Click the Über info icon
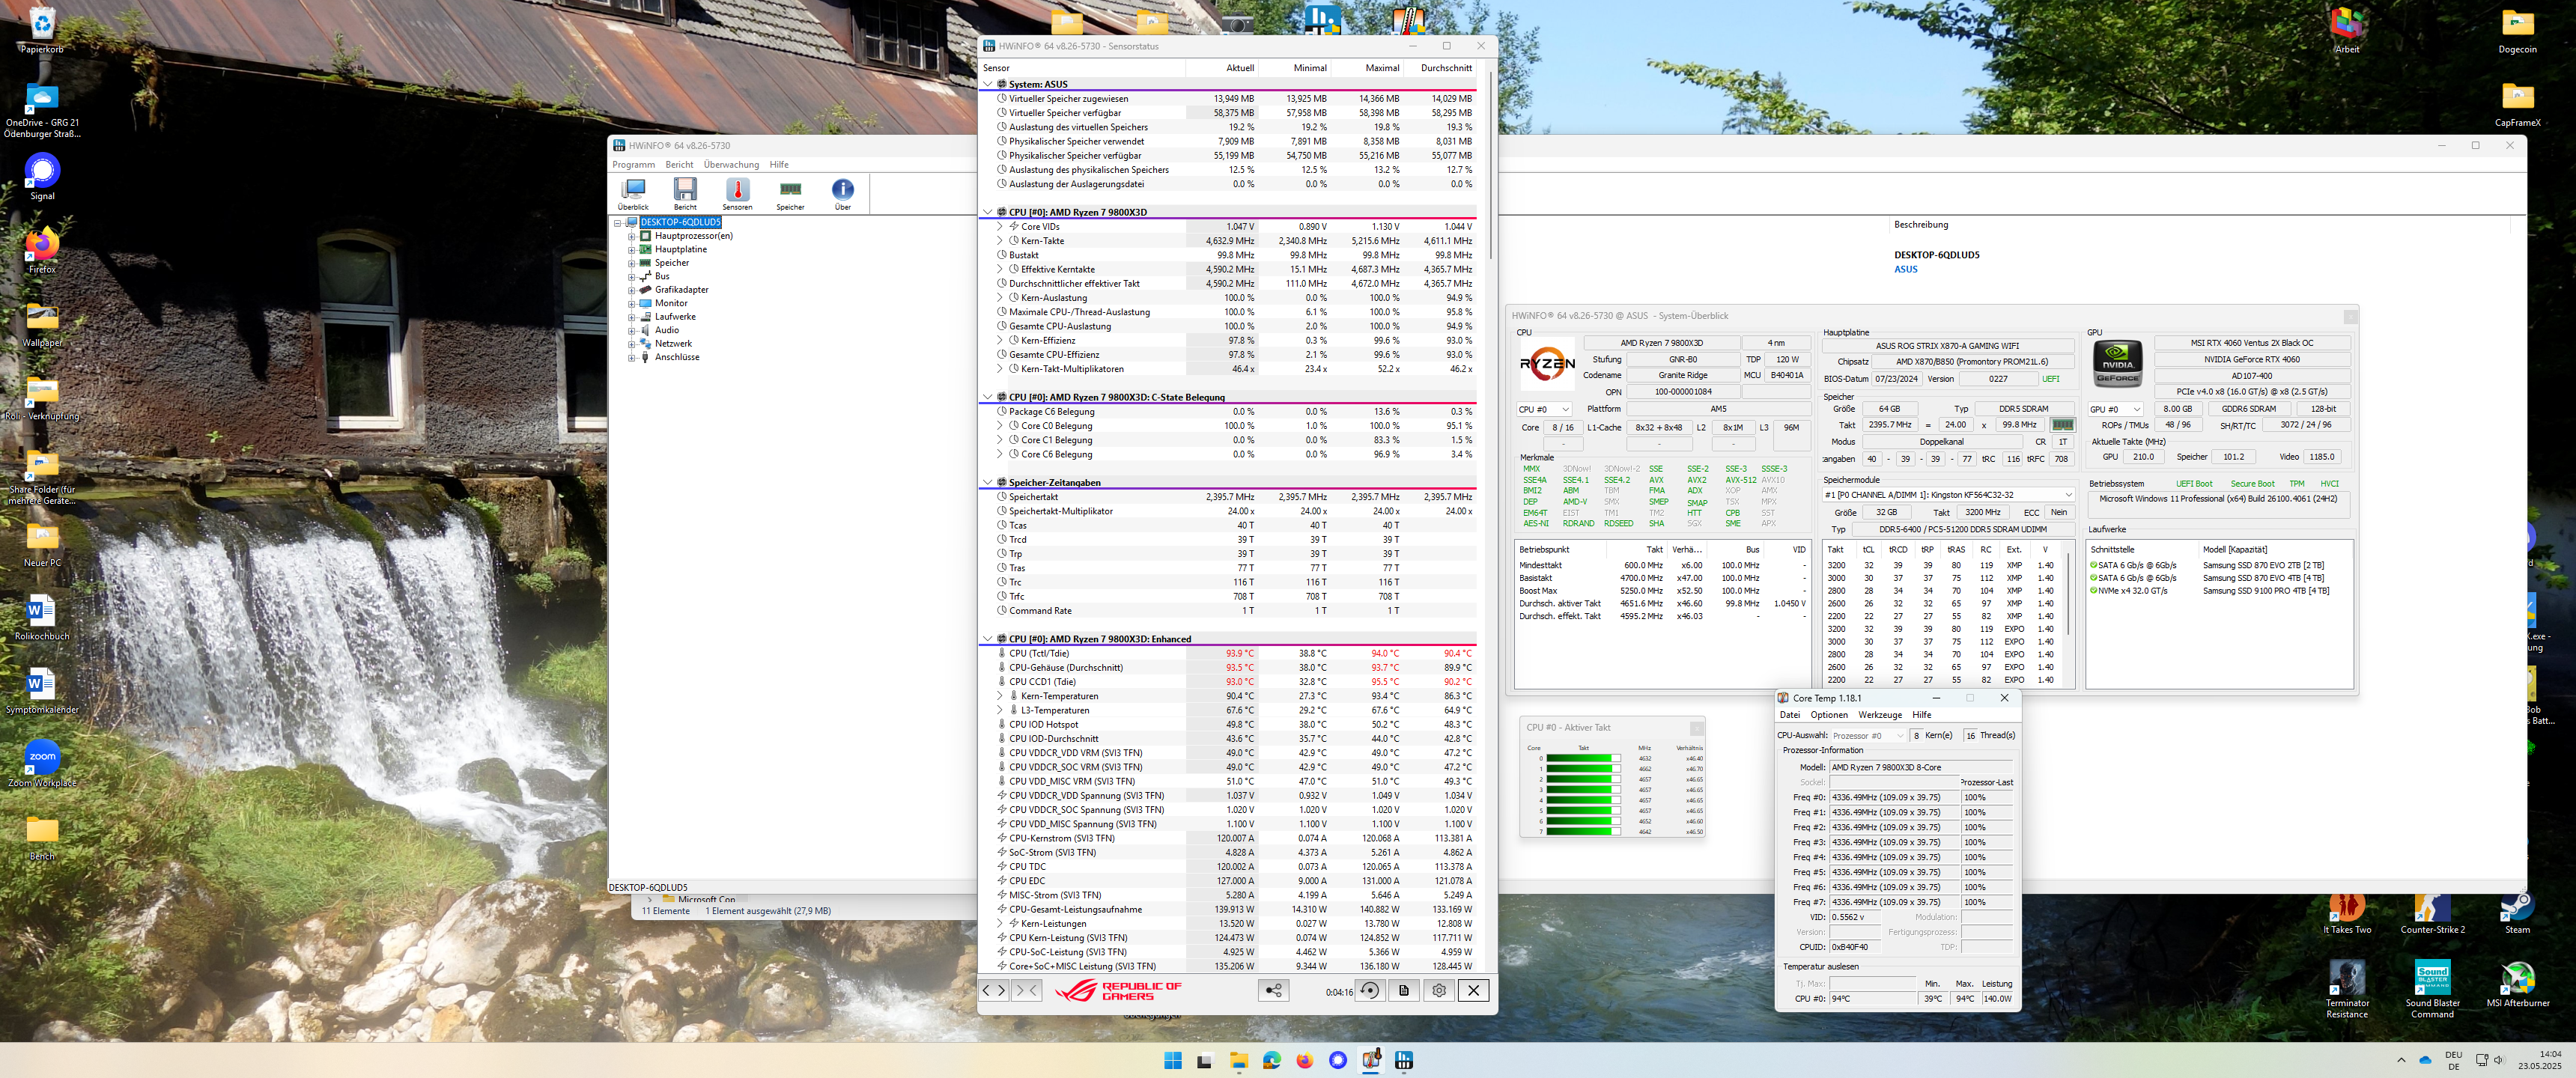Viewport: 2576px width, 1078px height. pos(843,191)
